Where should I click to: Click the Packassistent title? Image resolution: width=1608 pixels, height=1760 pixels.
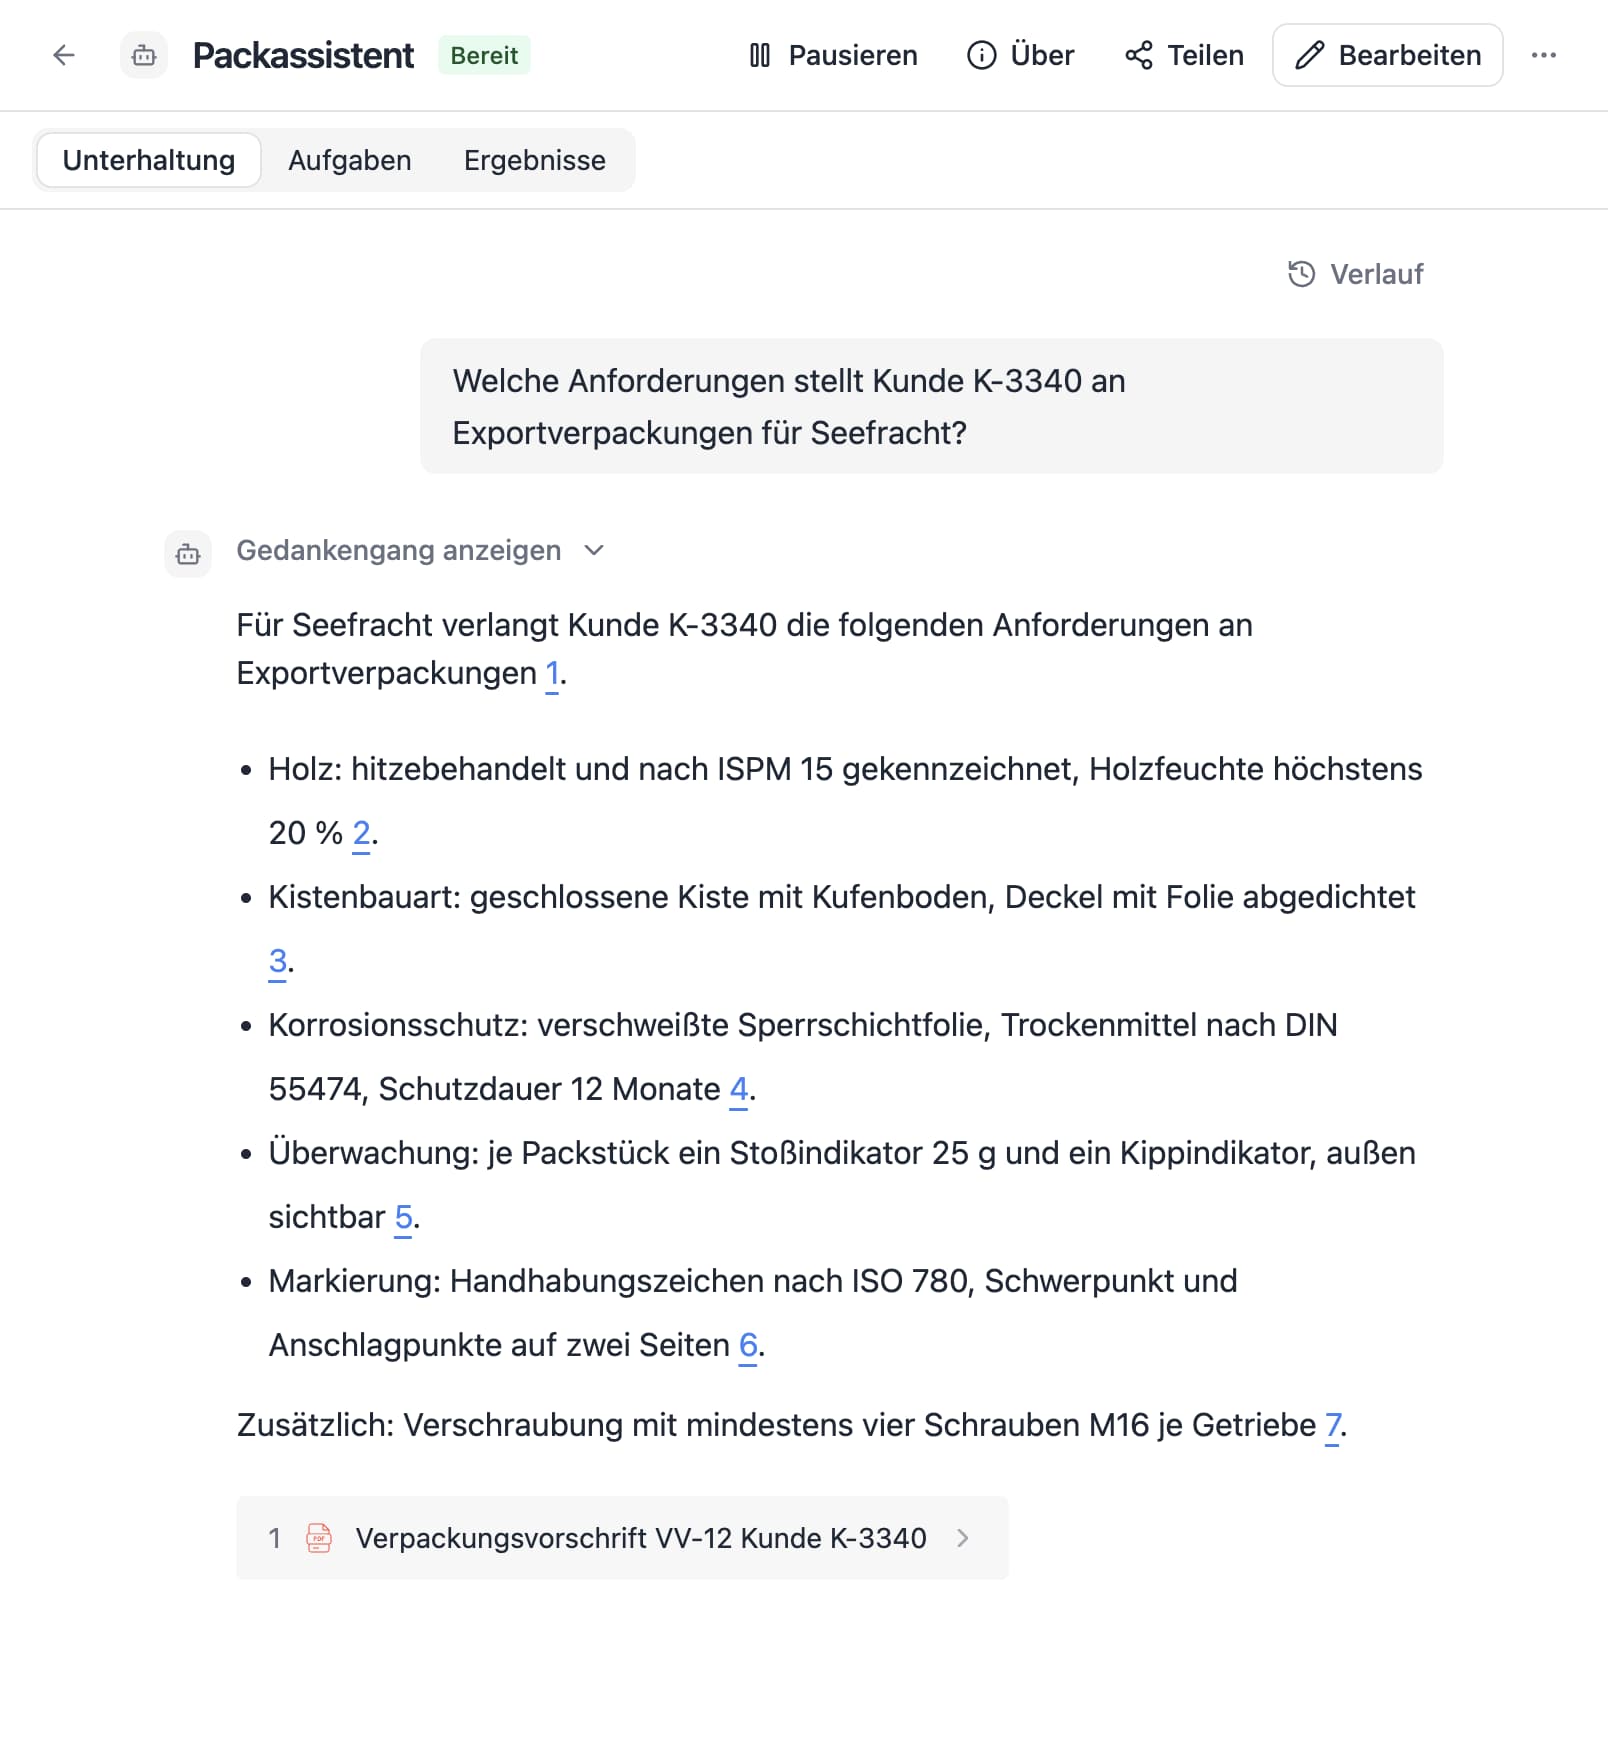[x=303, y=55]
